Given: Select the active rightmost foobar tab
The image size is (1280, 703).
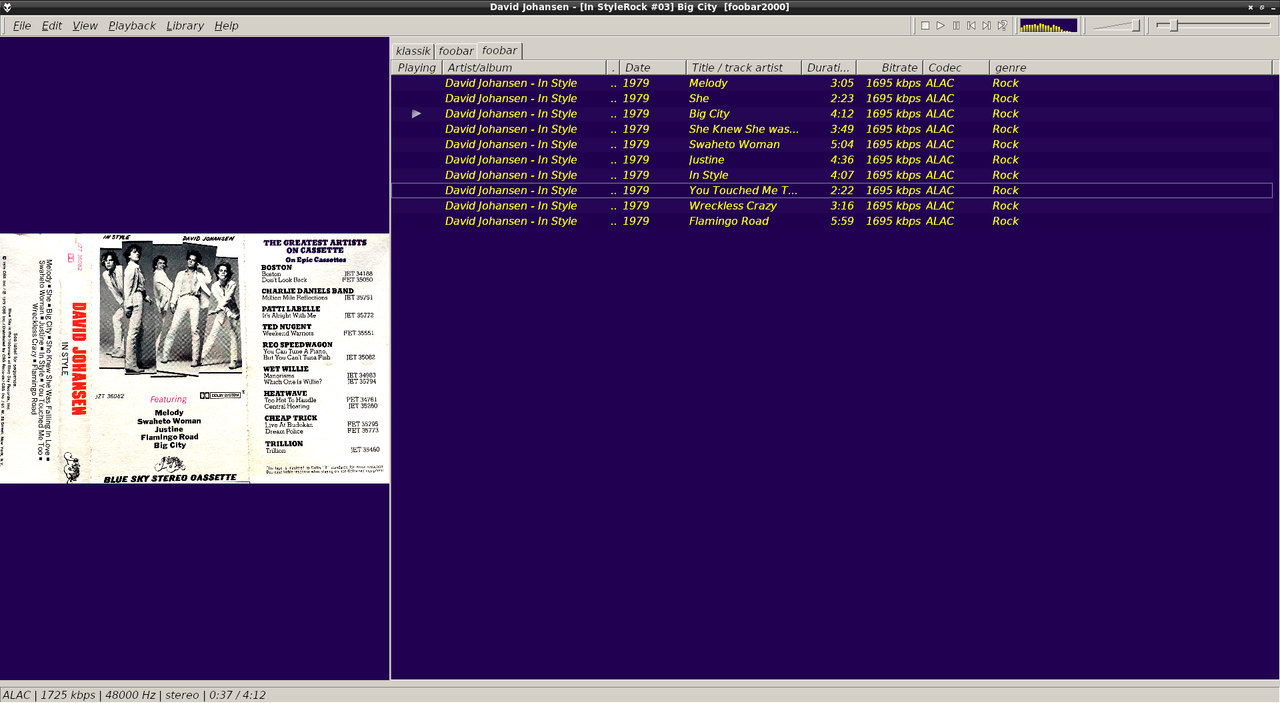Looking at the screenshot, I should tap(499, 50).
